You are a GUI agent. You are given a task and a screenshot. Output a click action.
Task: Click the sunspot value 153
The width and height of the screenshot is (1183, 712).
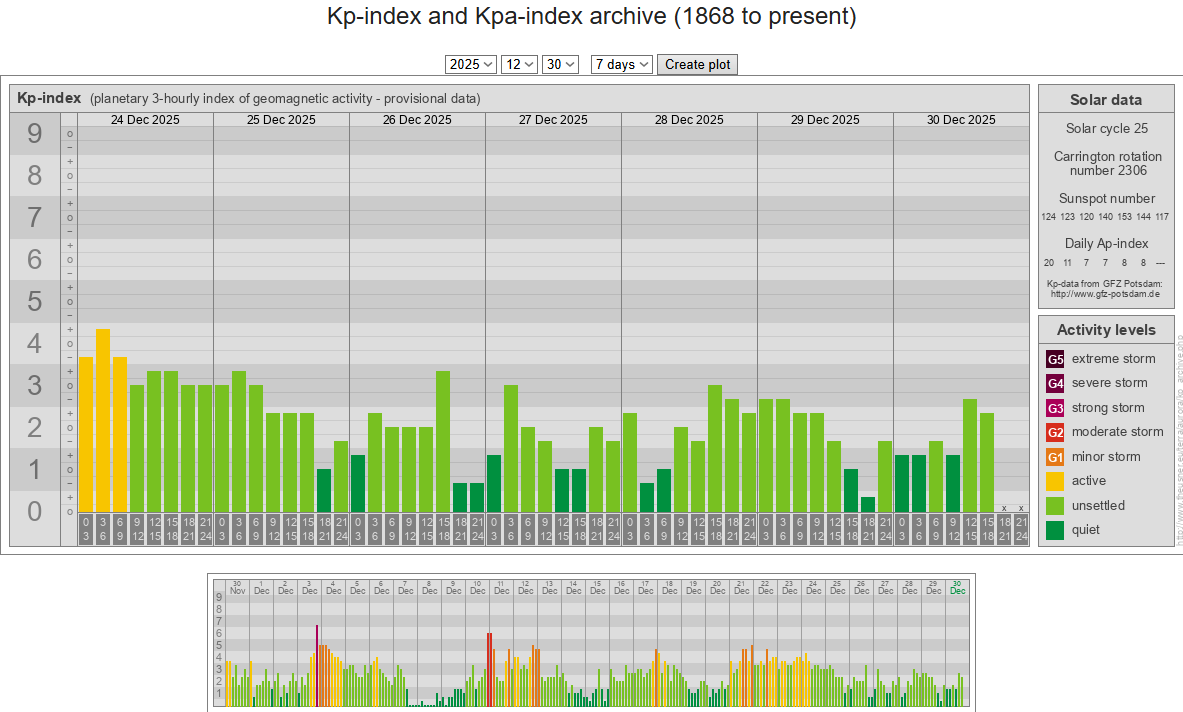[1124, 216]
